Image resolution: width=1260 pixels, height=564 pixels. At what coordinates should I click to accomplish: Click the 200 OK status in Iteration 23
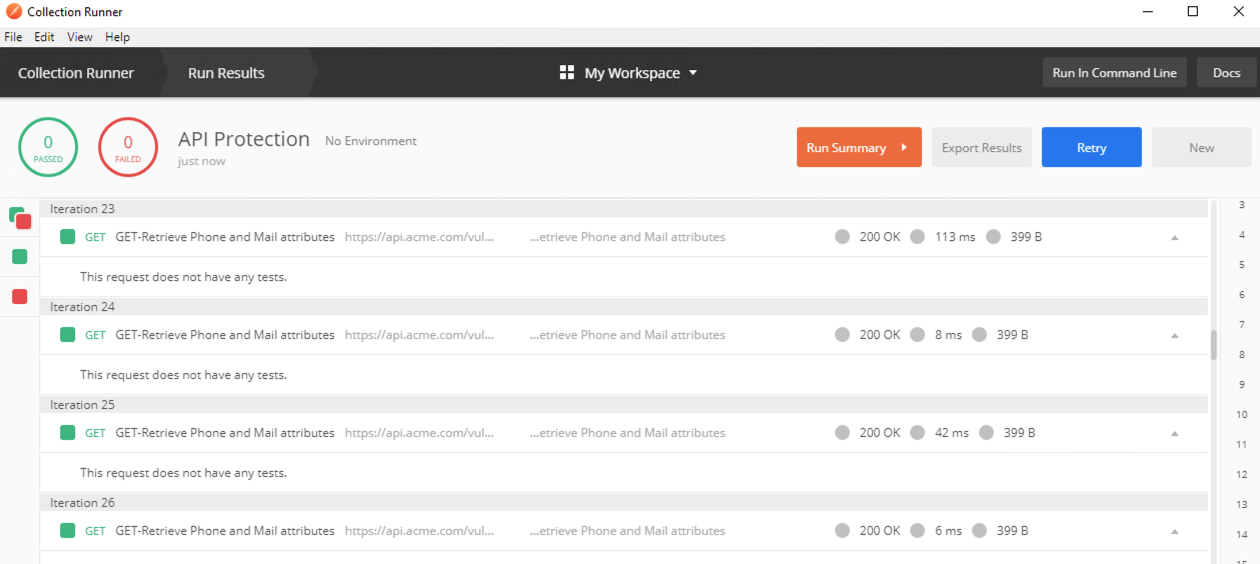coord(880,237)
